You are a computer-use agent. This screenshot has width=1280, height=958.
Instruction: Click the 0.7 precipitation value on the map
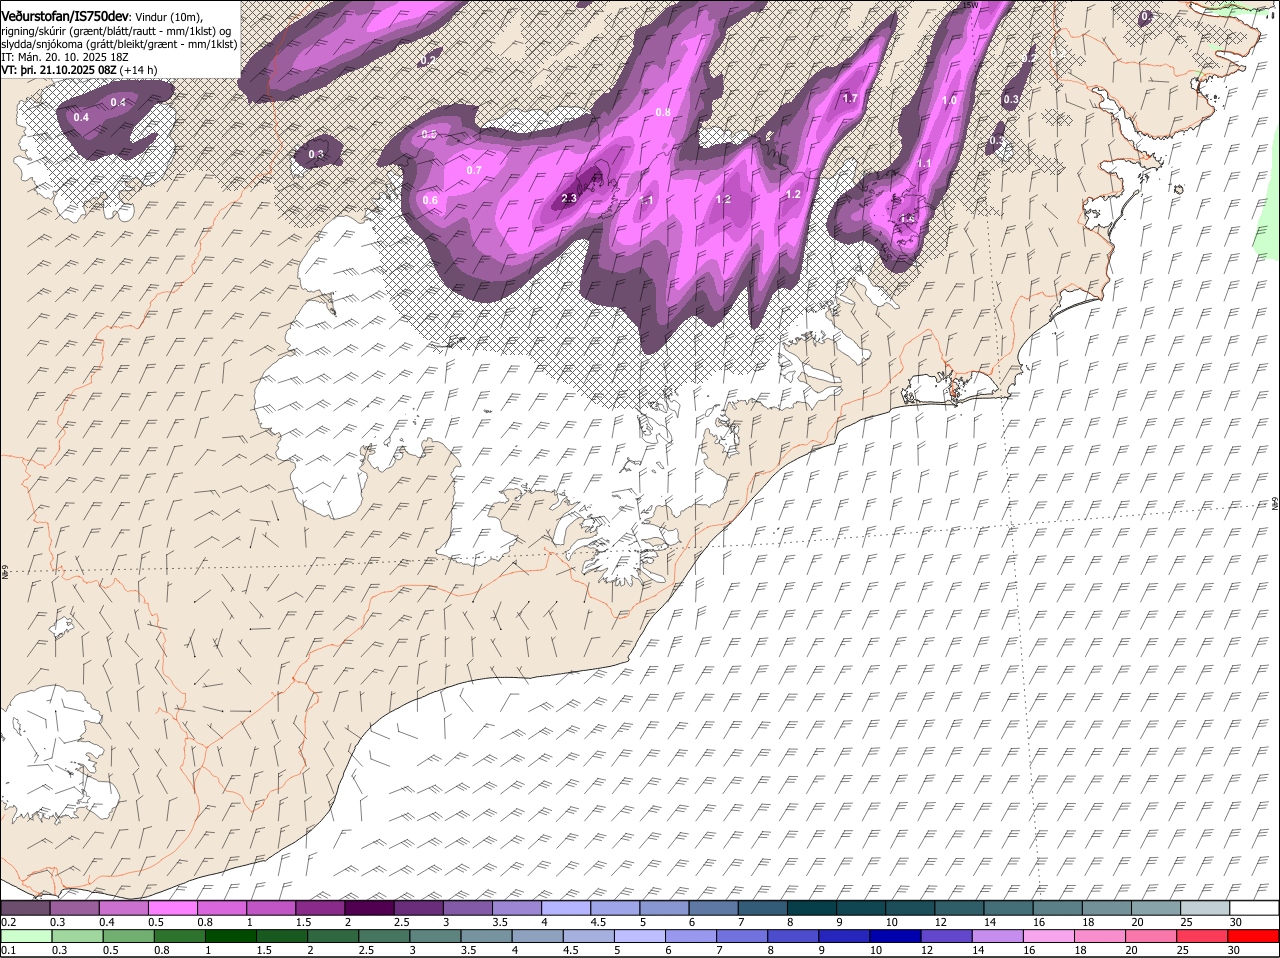[x=474, y=170]
